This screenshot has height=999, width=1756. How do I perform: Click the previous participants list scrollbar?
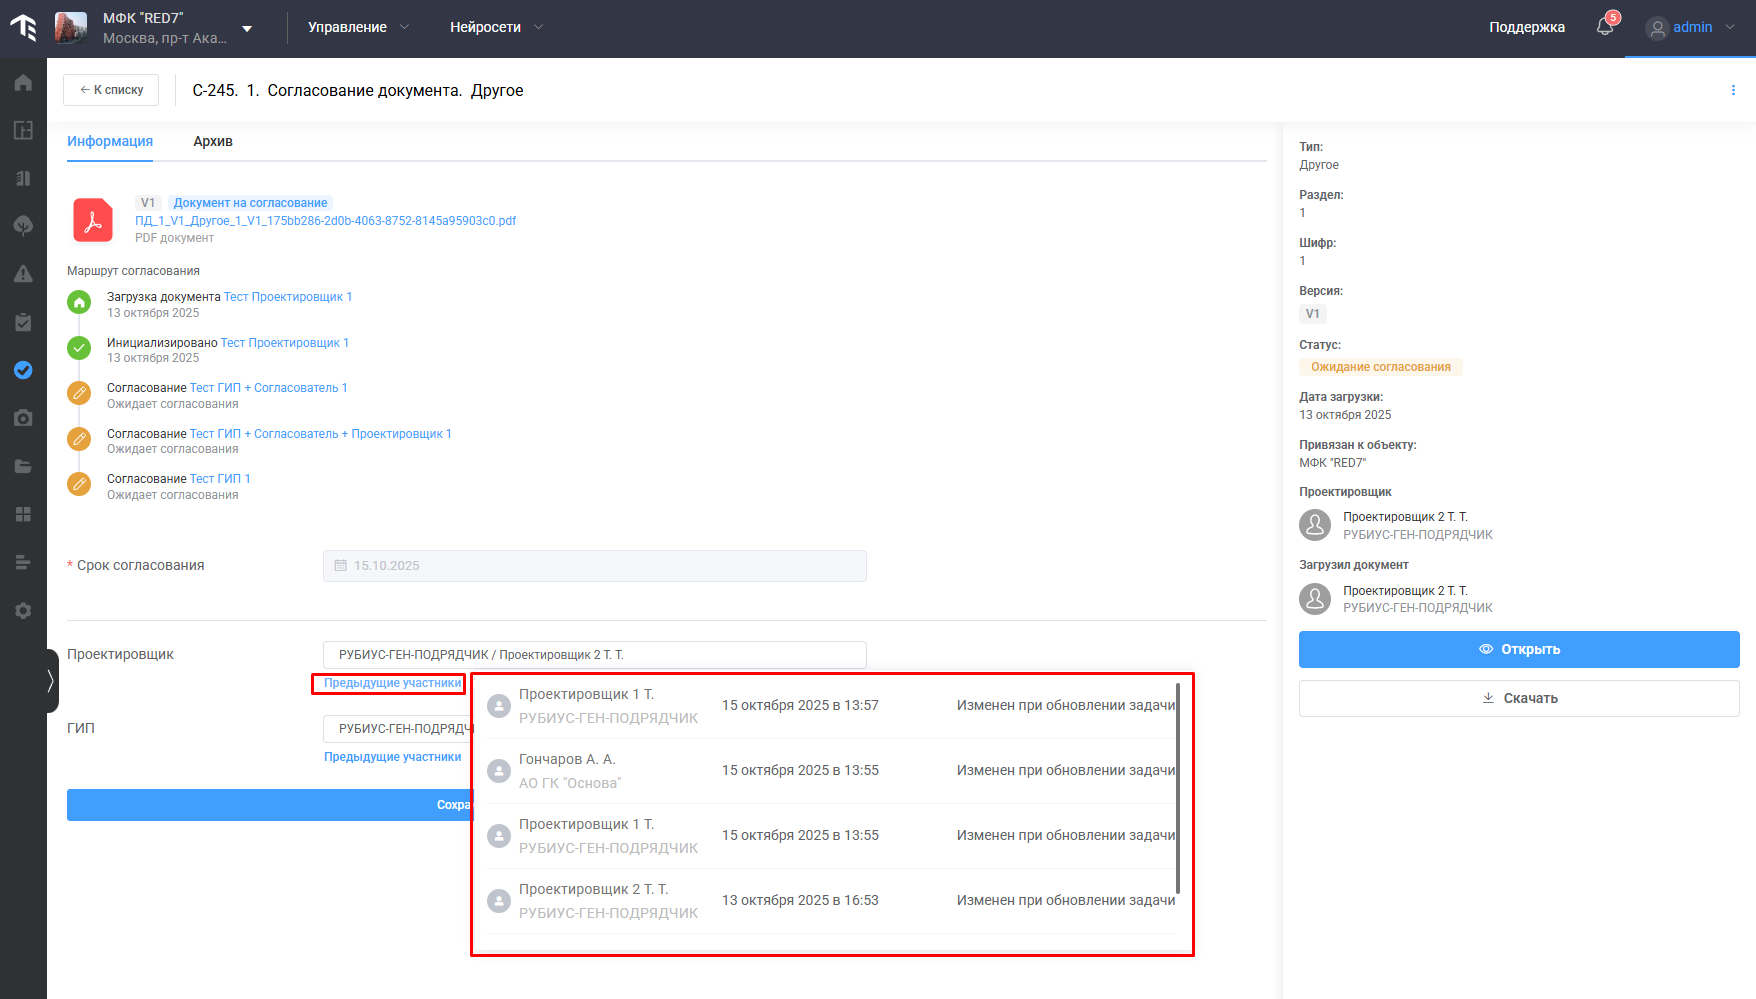pyautogui.click(x=1178, y=788)
